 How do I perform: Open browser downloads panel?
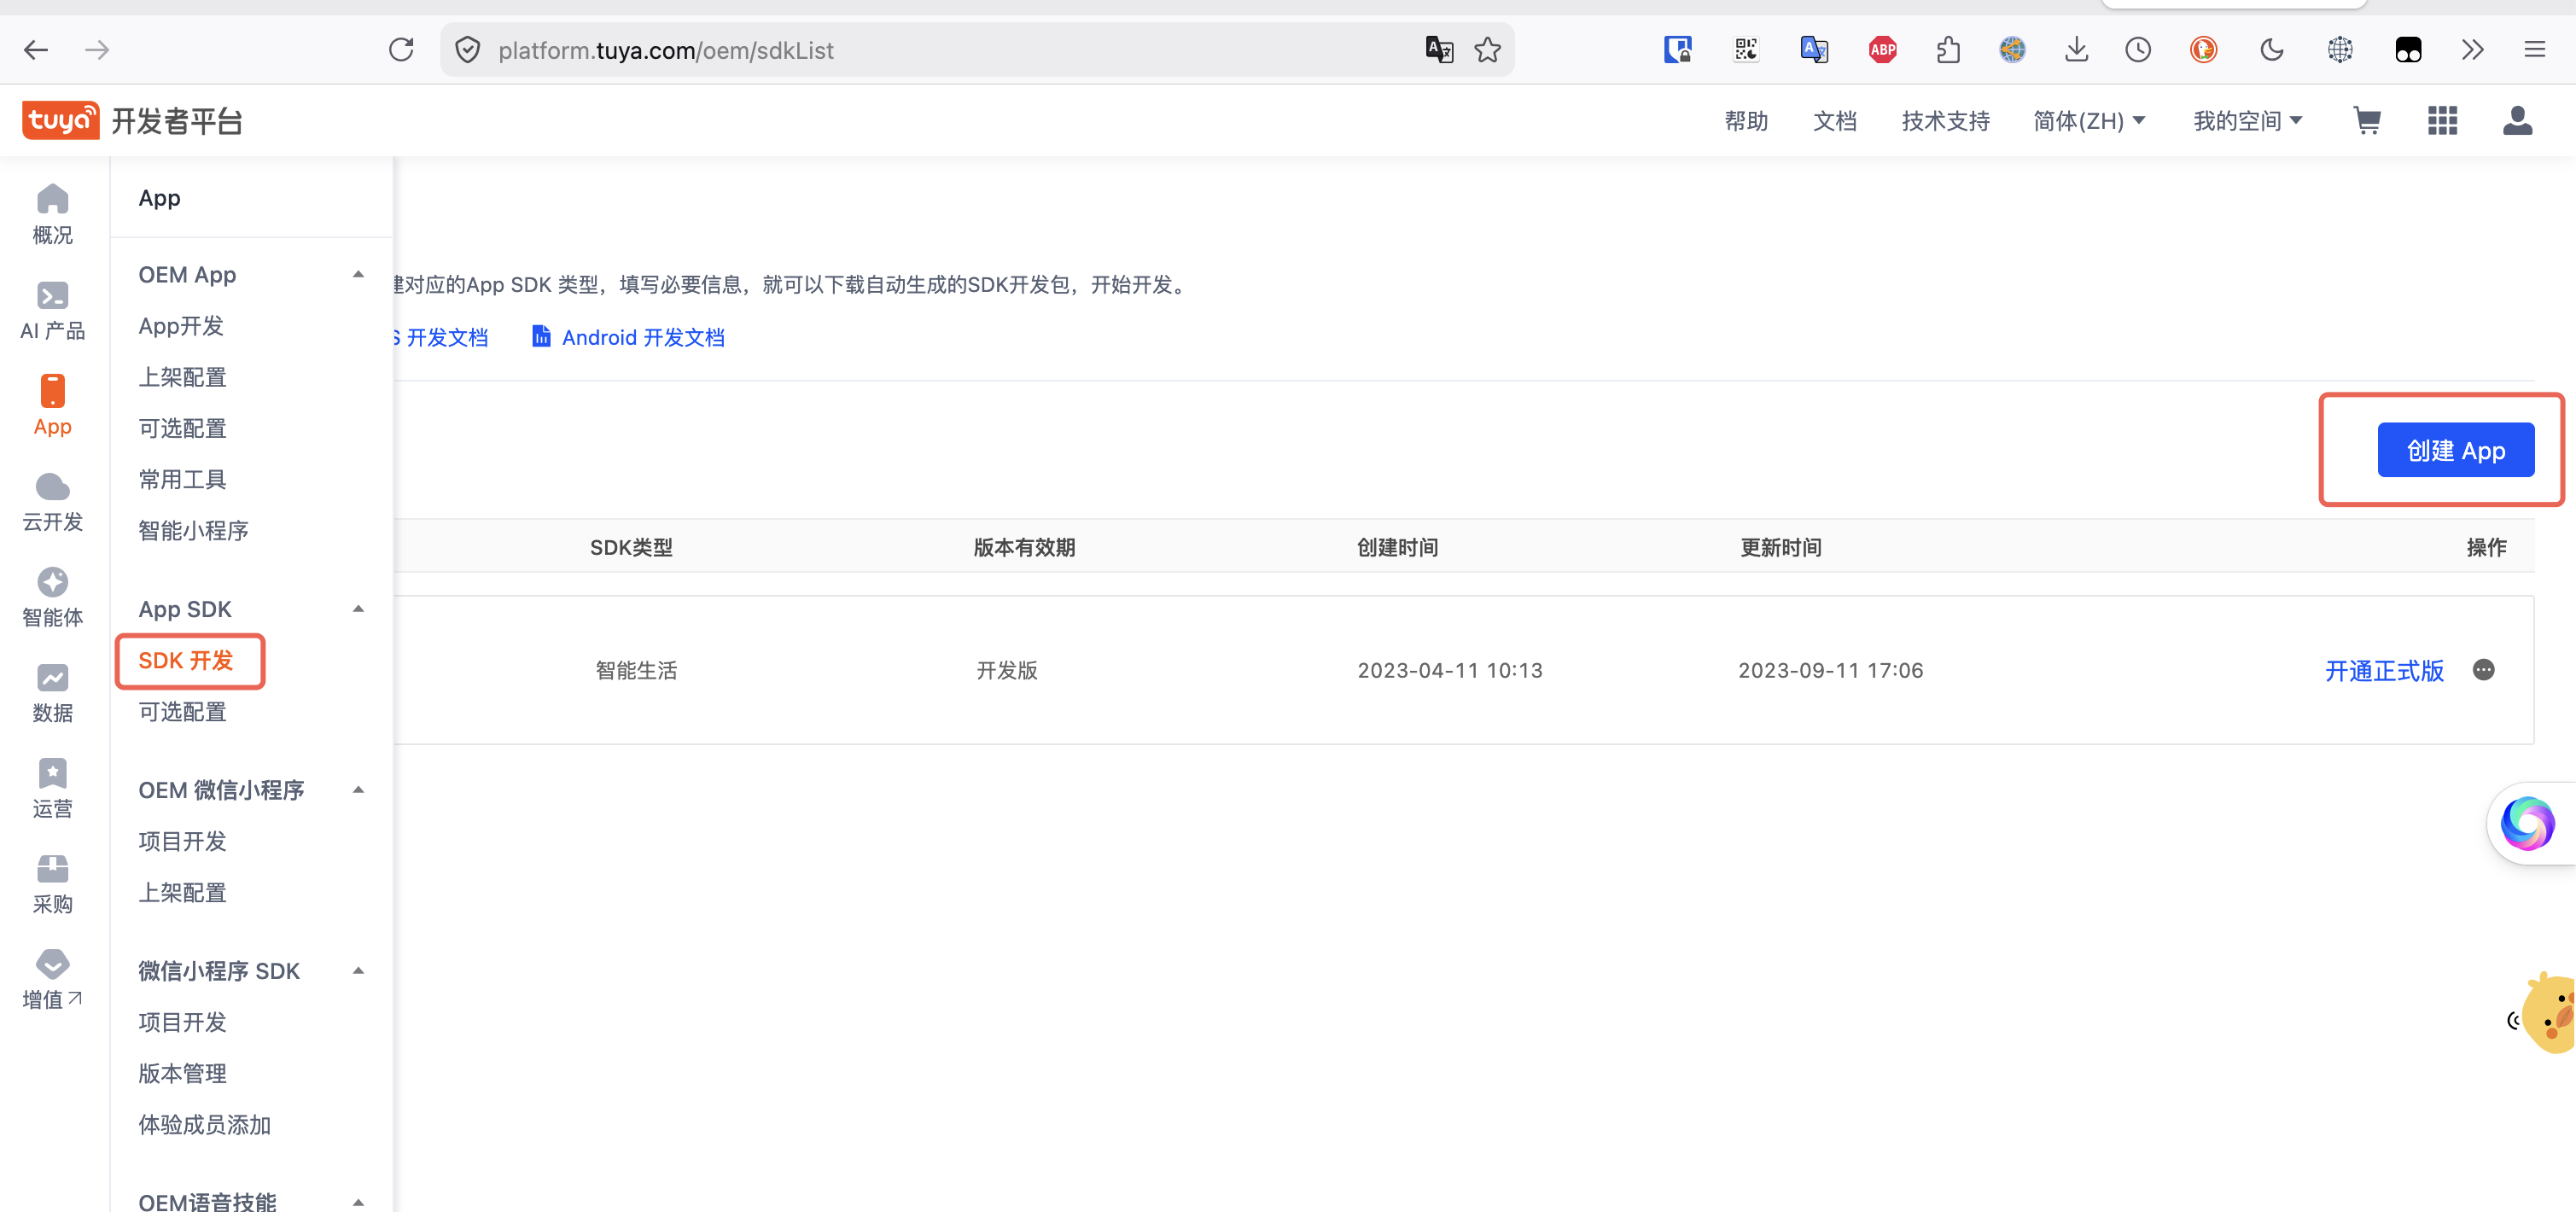pos(2076,50)
